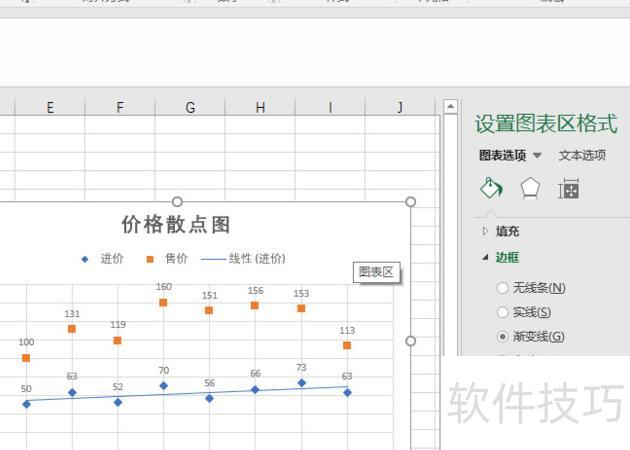The width and height of the screenshot is (630, 450).
Task: Open the Fill & Line paint bucket icon
Action: tap(491, 189)
